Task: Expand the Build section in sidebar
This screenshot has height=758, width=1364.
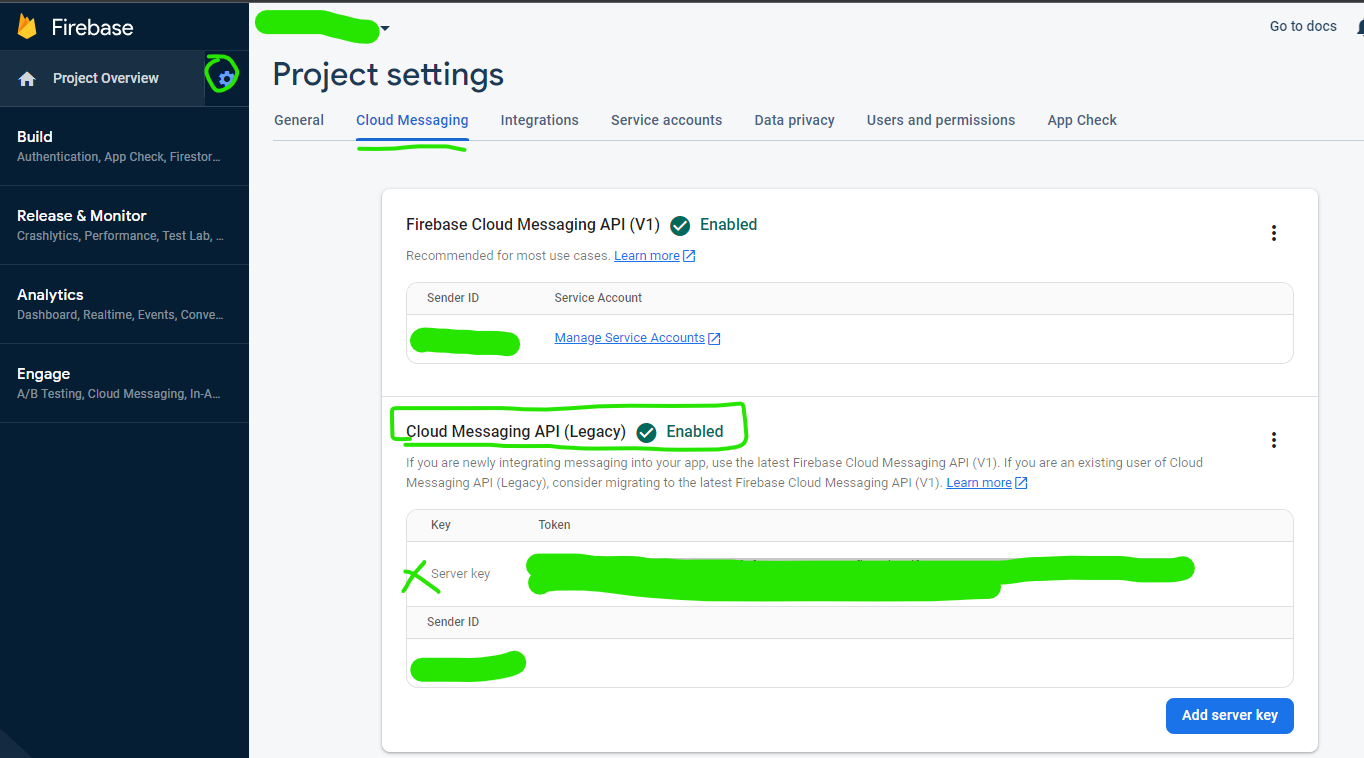Action: click(x=124, y=146)
